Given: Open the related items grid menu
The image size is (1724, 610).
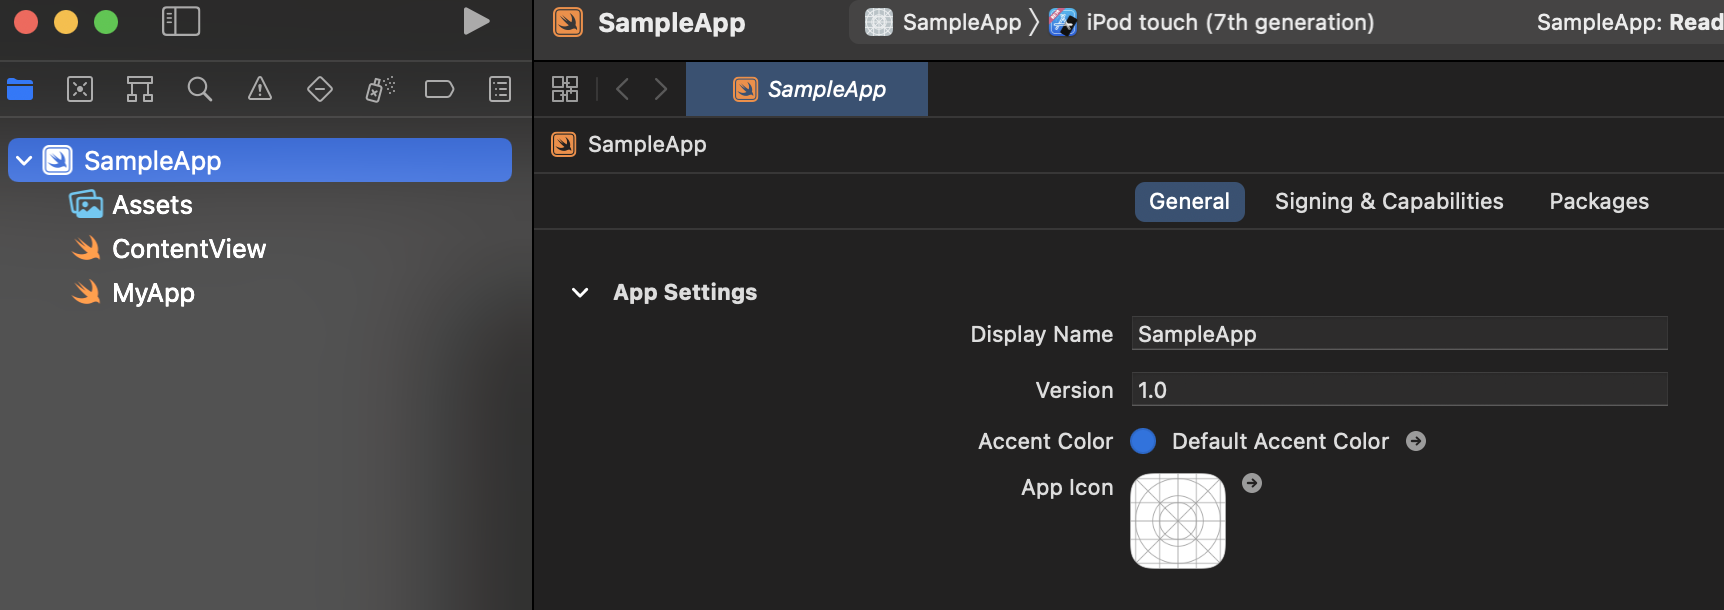Looking at the screenshot, I should pyautogui.click(x=565, y=89).
